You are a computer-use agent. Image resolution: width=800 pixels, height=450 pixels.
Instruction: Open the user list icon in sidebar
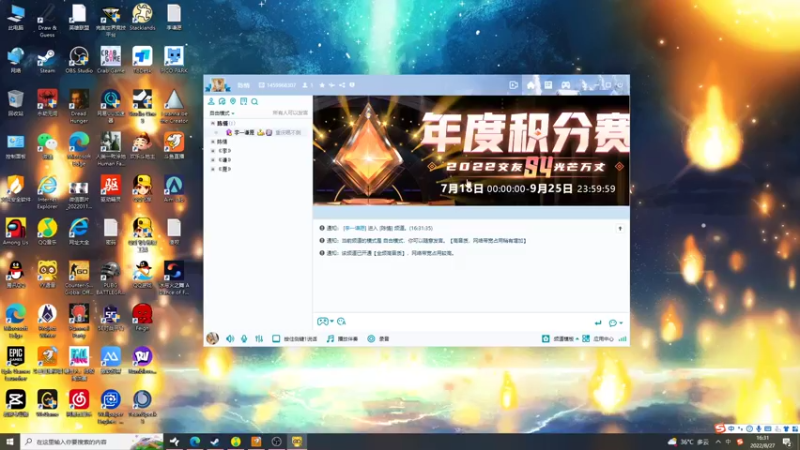[211, 102]
